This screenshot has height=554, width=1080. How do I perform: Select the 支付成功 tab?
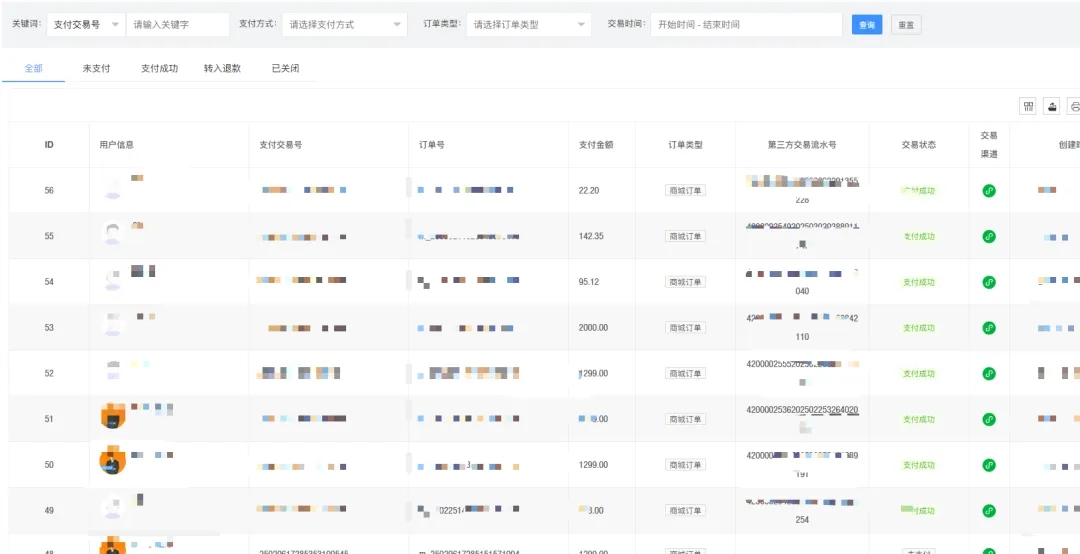[159, 68]
